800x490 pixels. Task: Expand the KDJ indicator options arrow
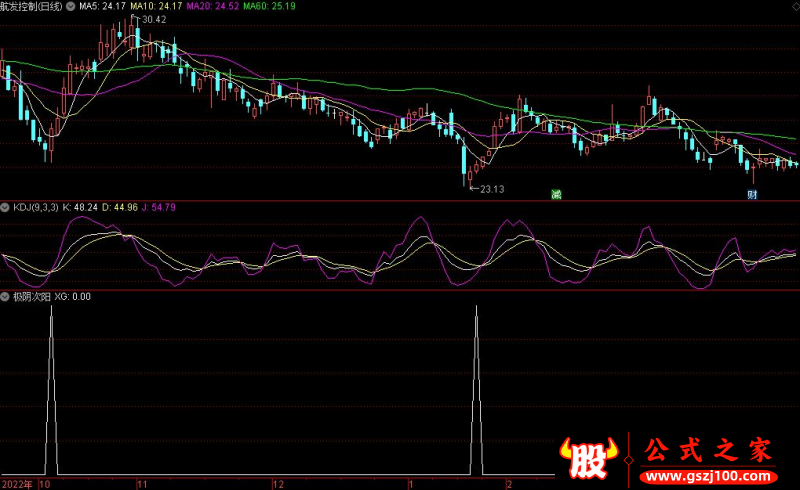6,207
